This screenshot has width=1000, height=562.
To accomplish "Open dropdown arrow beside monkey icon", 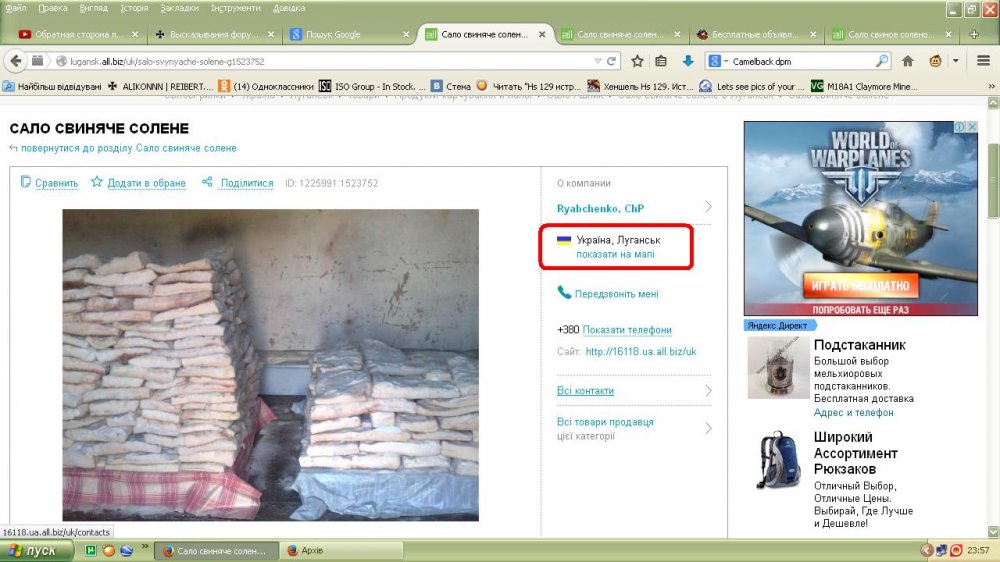I will [955, 61].
